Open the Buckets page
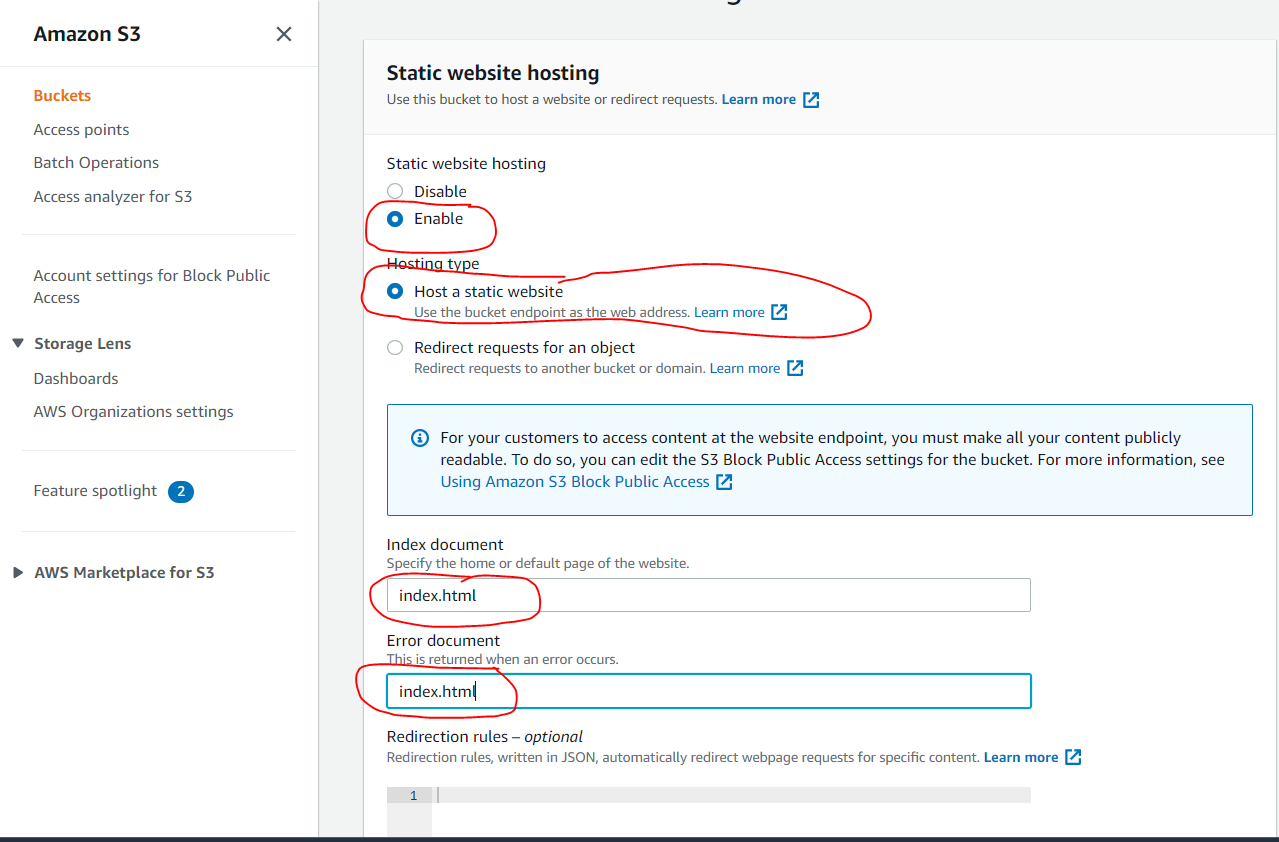Screen dimensions: 1279x842 point(62,96)
